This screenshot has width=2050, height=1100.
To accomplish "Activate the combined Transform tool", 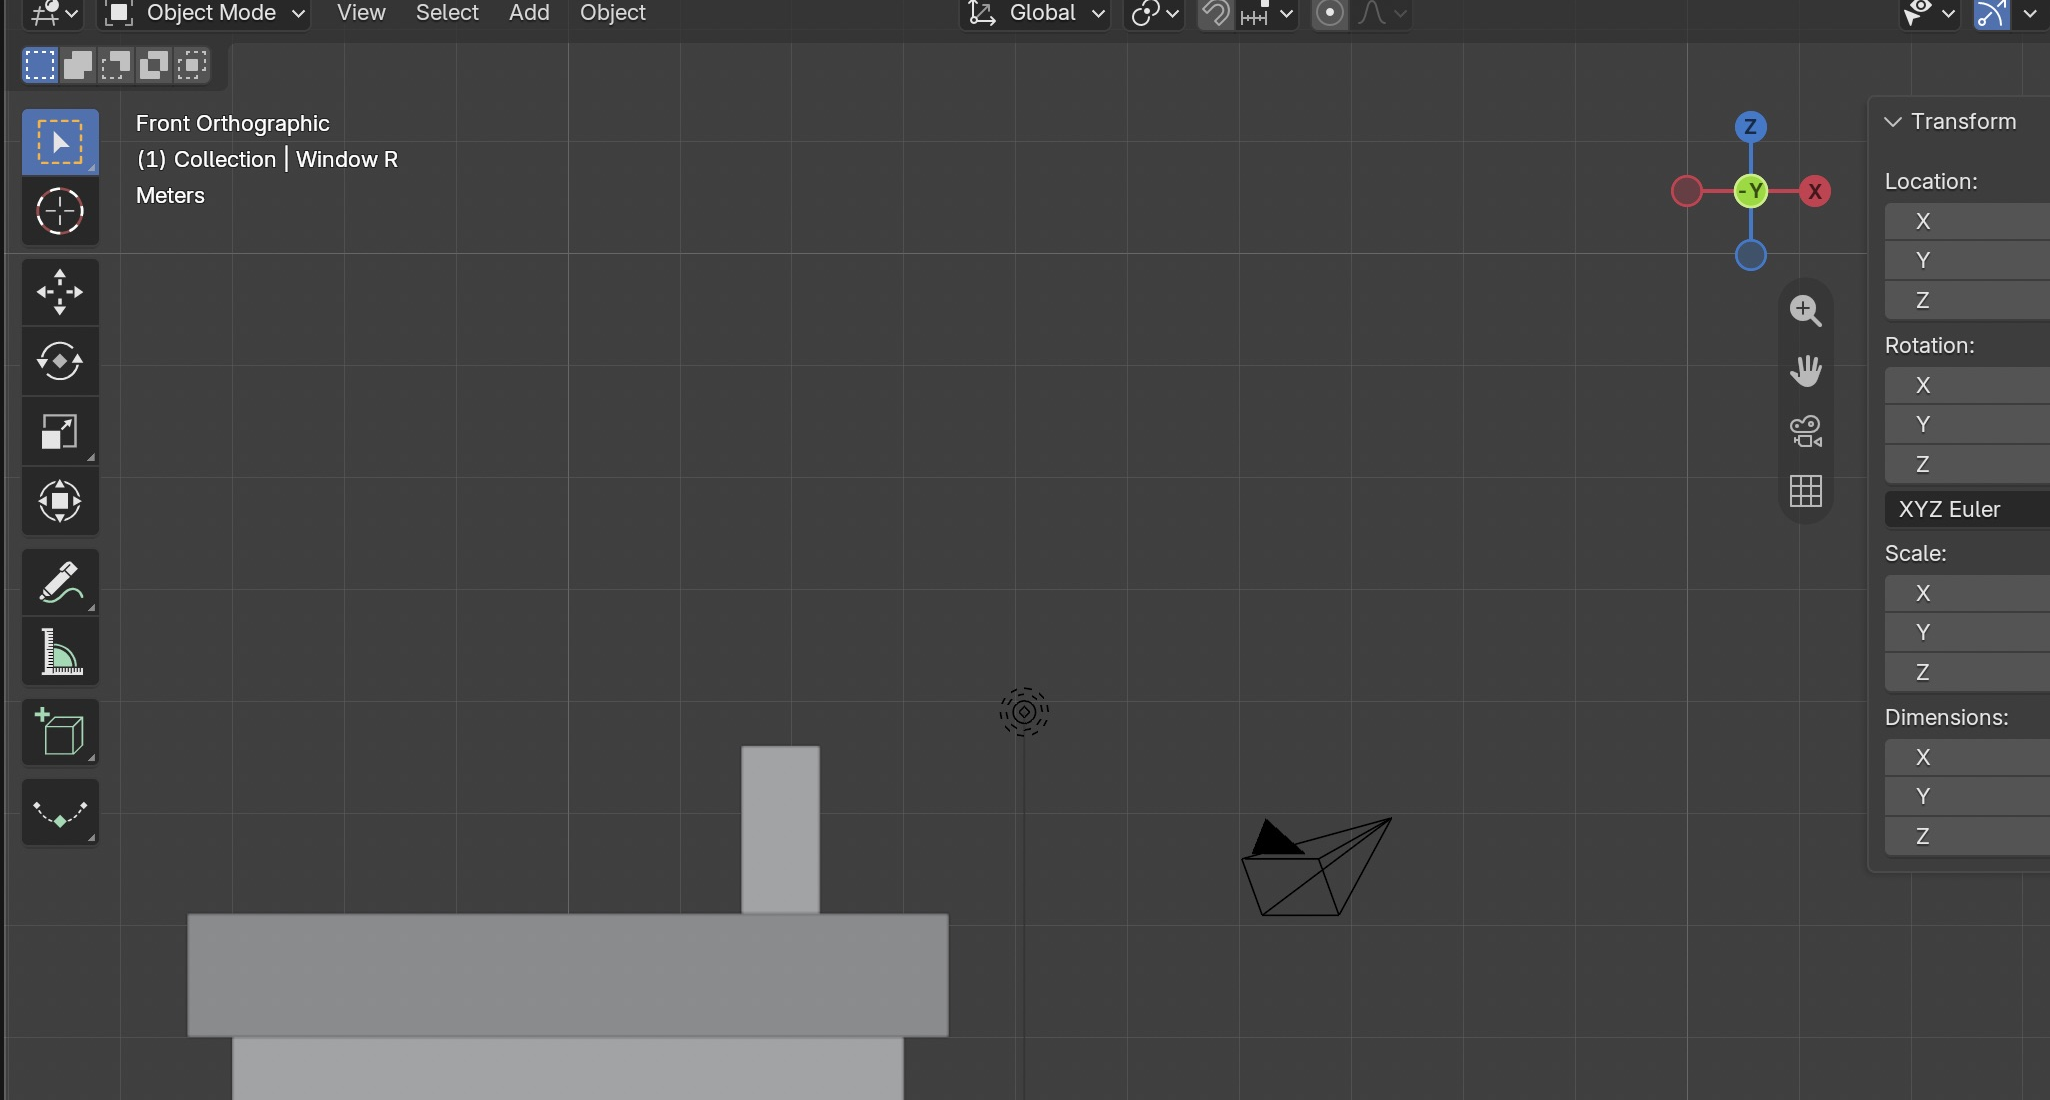I will click(x=60, y=502).
